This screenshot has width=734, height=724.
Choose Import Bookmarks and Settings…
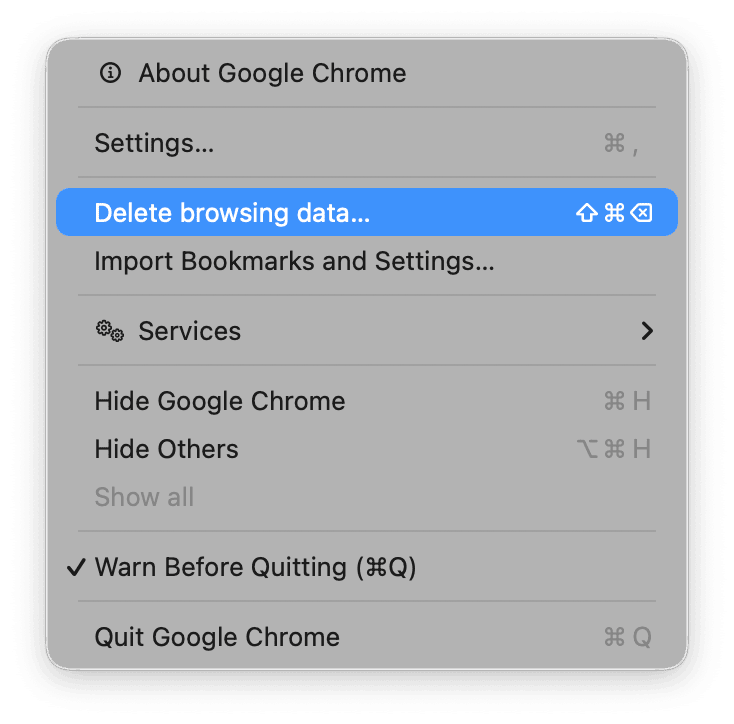[294, 261]
